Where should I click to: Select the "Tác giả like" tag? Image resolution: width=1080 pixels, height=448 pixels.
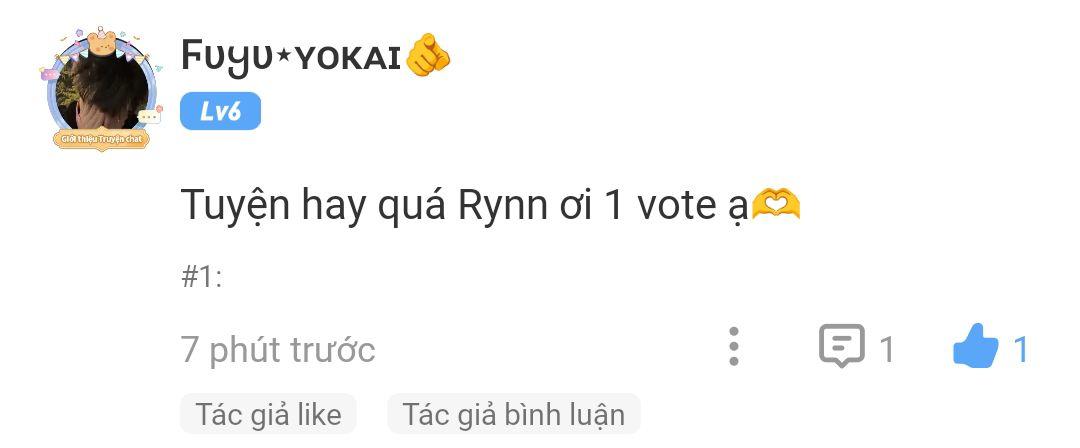pos(269,414)
